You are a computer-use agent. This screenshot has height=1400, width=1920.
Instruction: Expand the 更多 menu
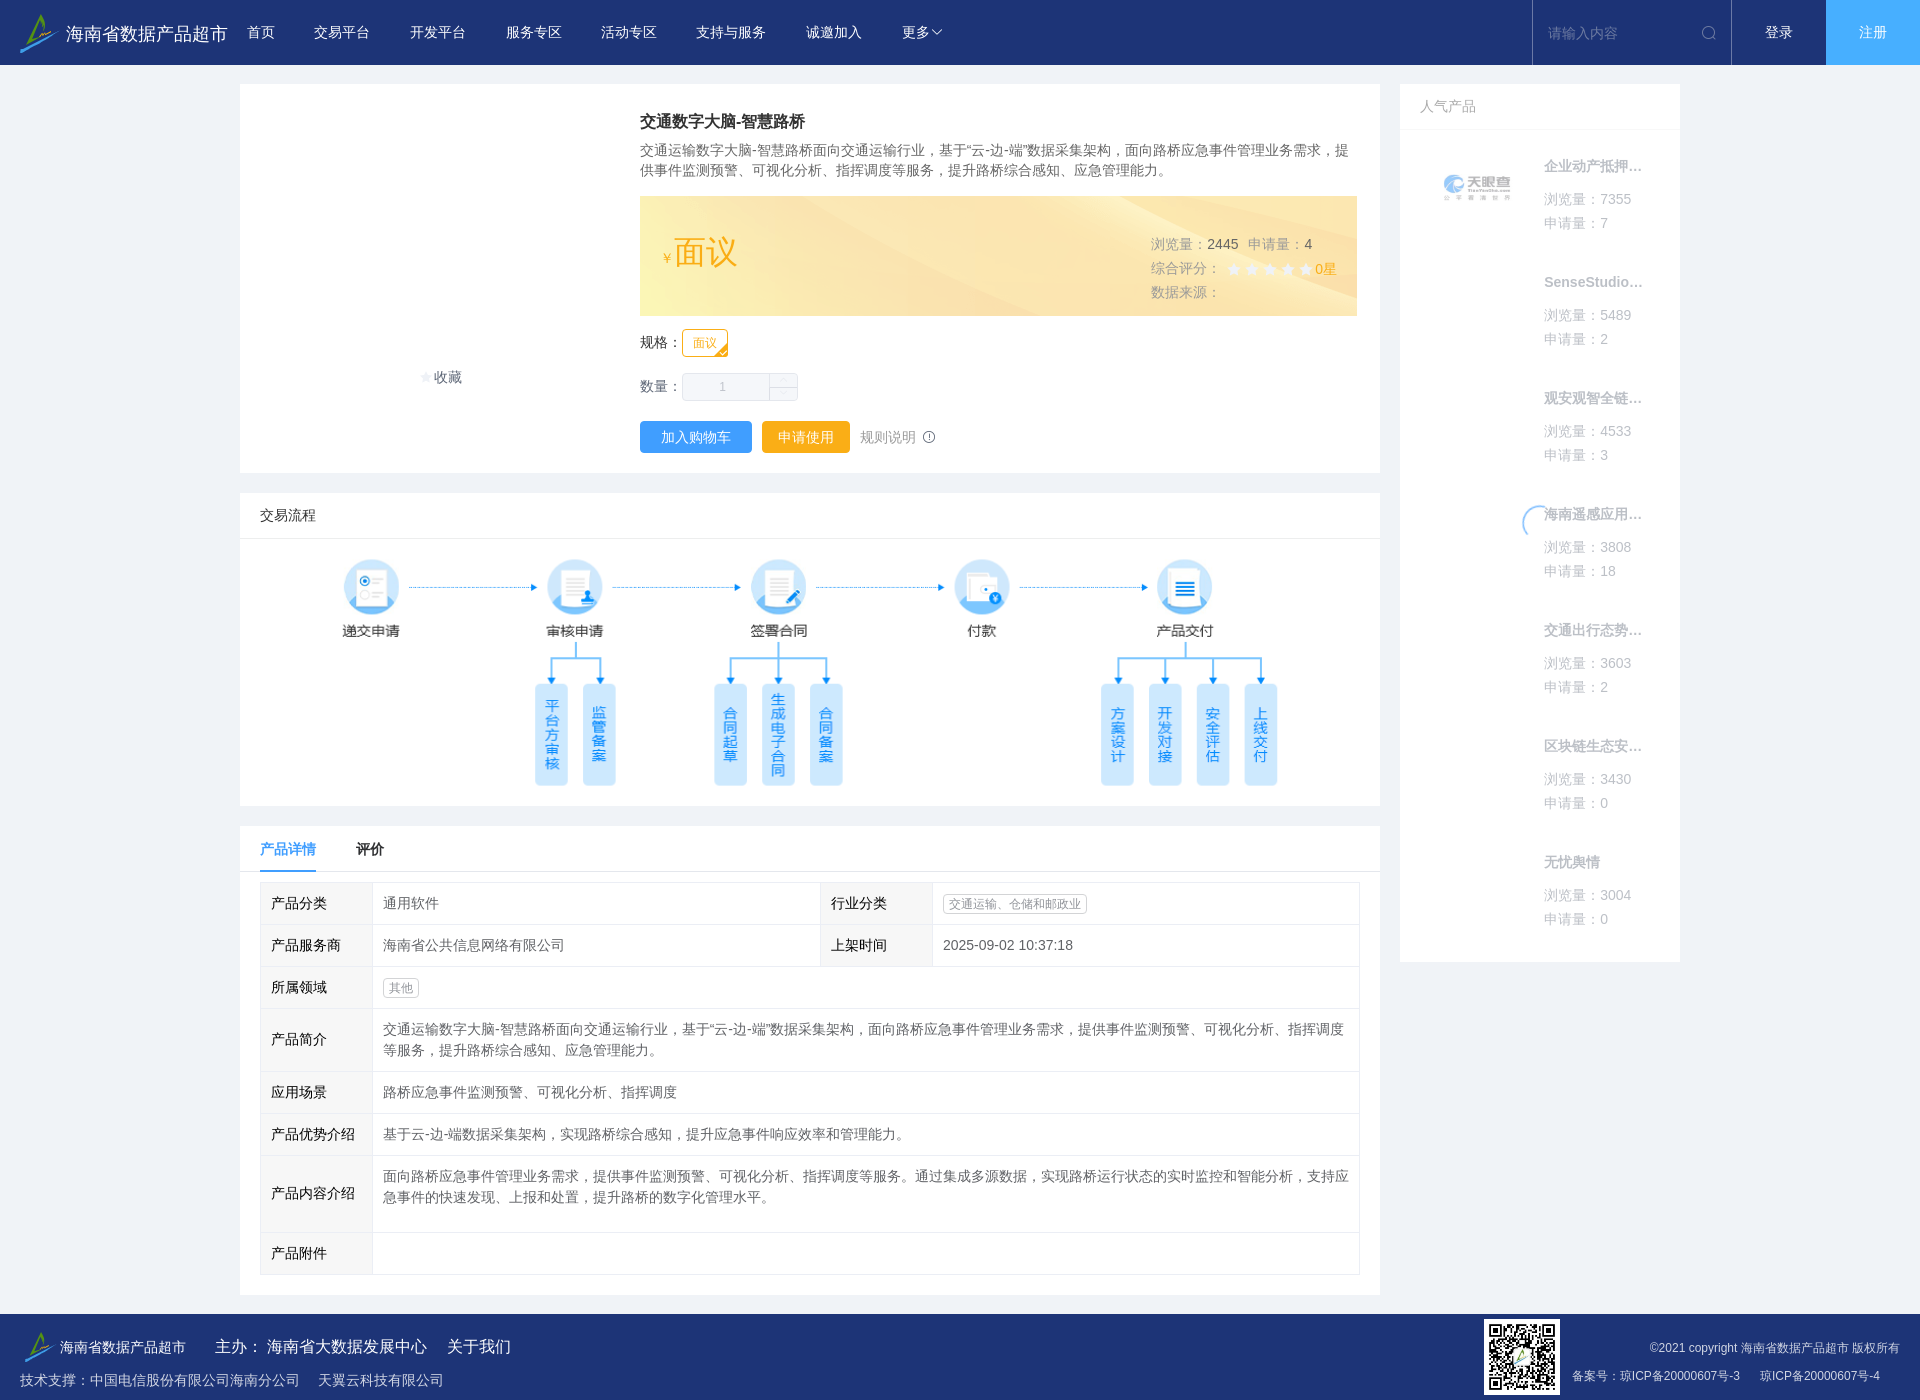tap(922, 33)
